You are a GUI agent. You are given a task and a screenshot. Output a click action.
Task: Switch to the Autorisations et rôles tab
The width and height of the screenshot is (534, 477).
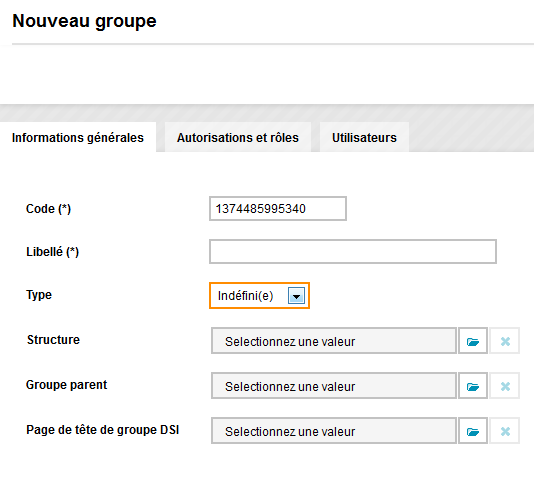238,138
